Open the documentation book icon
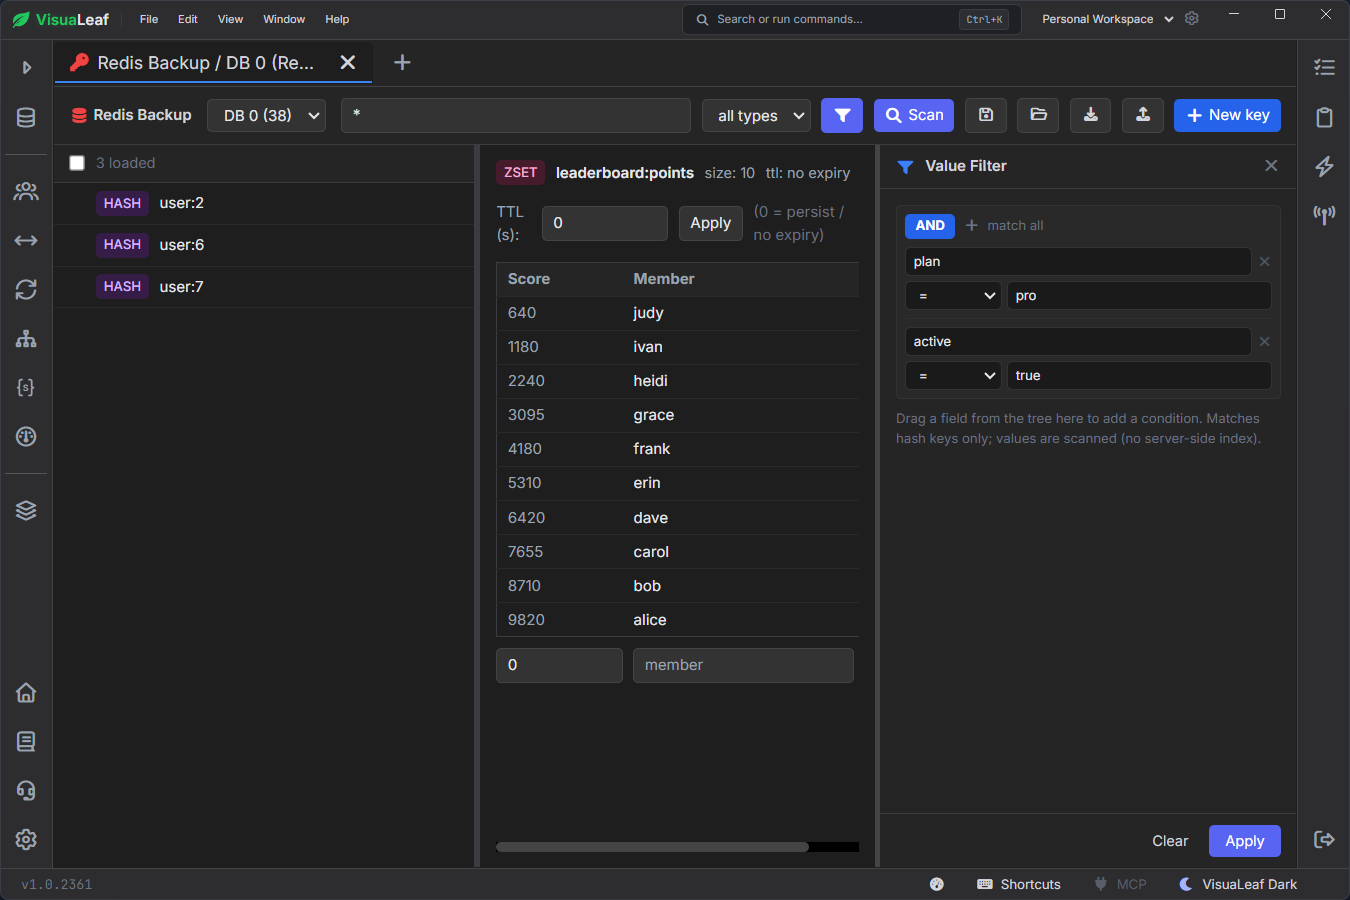Screen dimensions: 1350x900 click(x=26, y=741)
